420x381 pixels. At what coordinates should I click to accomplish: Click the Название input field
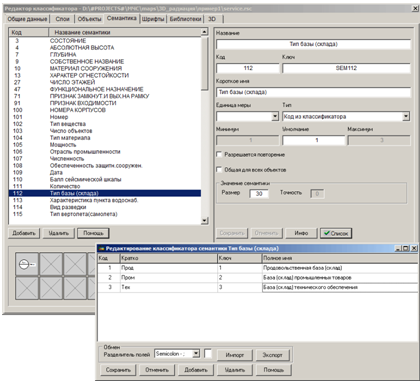click(313, 44)
